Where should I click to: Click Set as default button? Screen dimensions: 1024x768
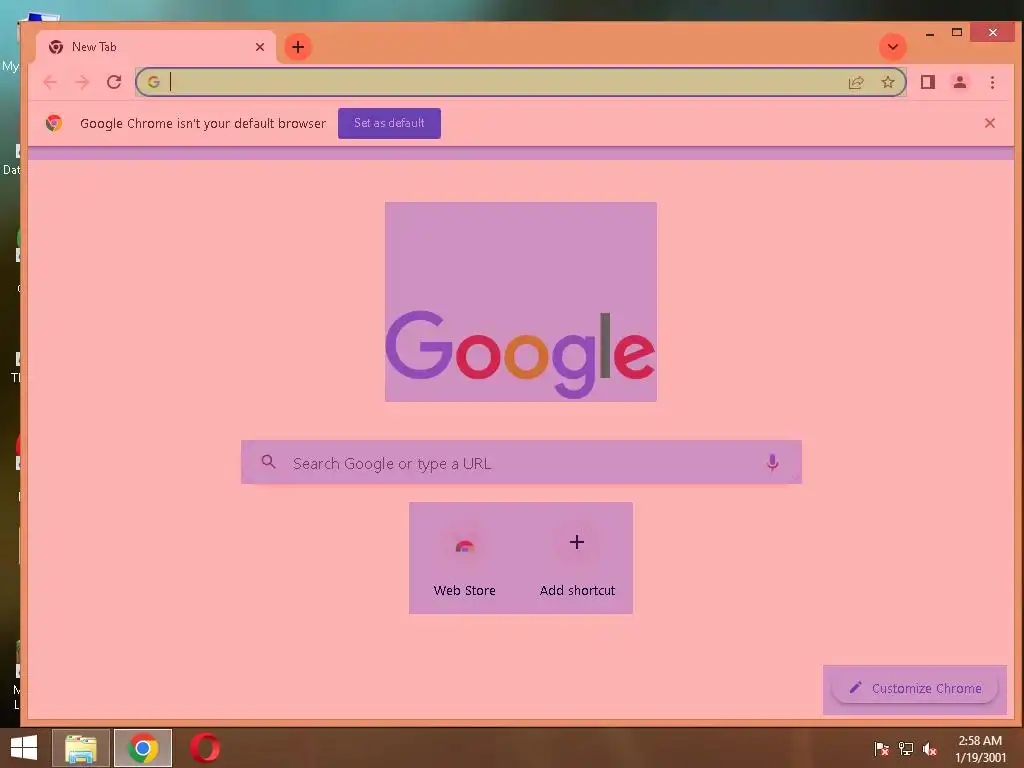pos(389,123)
